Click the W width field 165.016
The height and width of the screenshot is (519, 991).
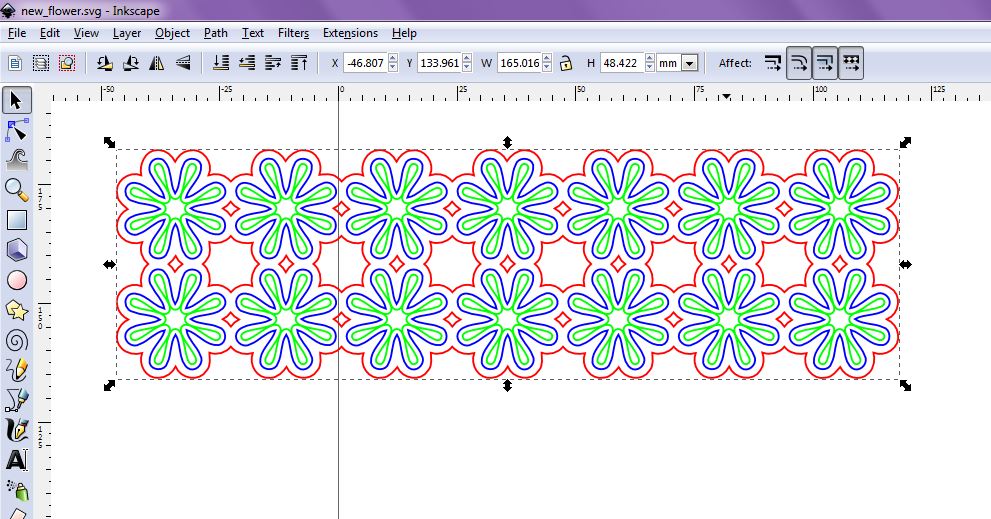pos(520,63)
